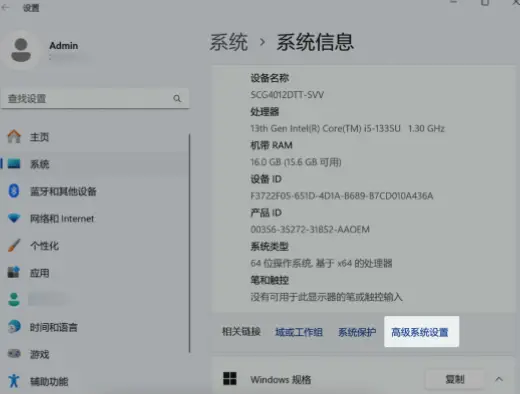Image resolution: width=520 pixels, height=395 pixels.
Task: Click the 64 位操作系统 system type text
Action: pos(321,263)
